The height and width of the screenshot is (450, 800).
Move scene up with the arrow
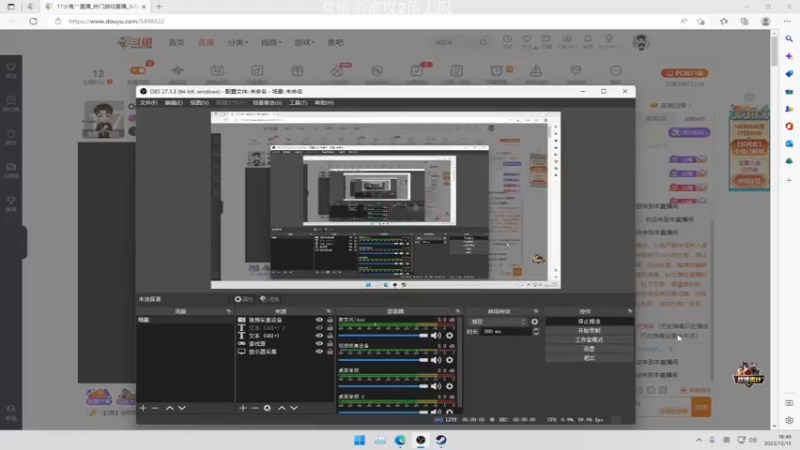click(169, 408)
